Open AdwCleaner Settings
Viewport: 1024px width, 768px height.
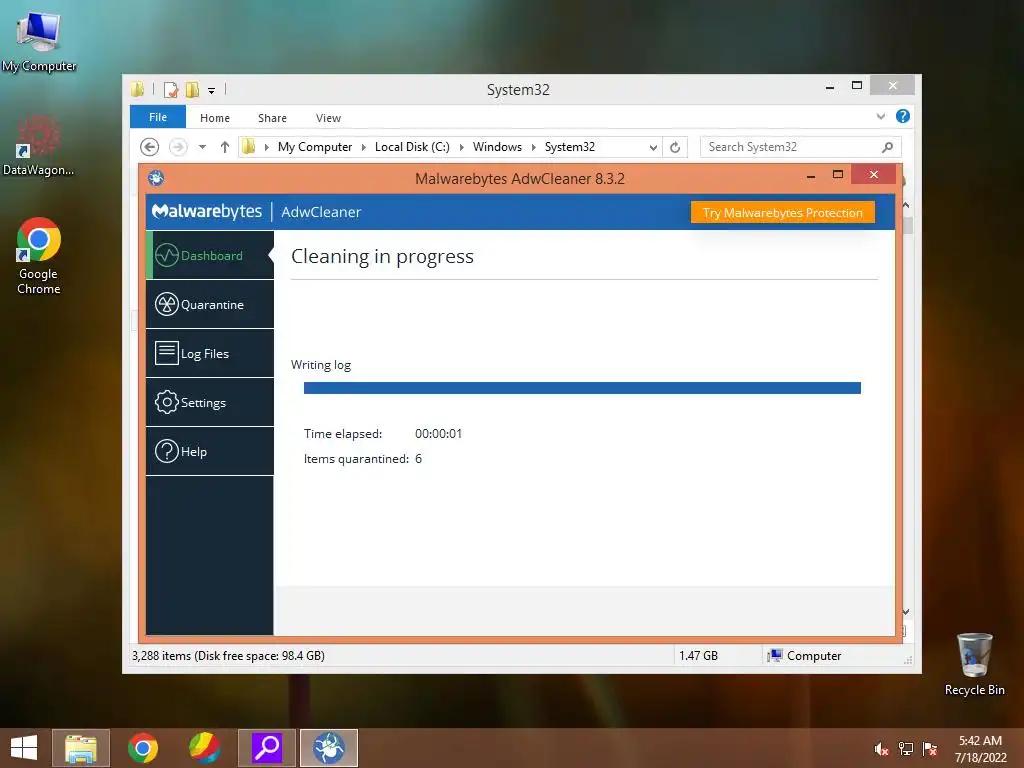[210, 402]
